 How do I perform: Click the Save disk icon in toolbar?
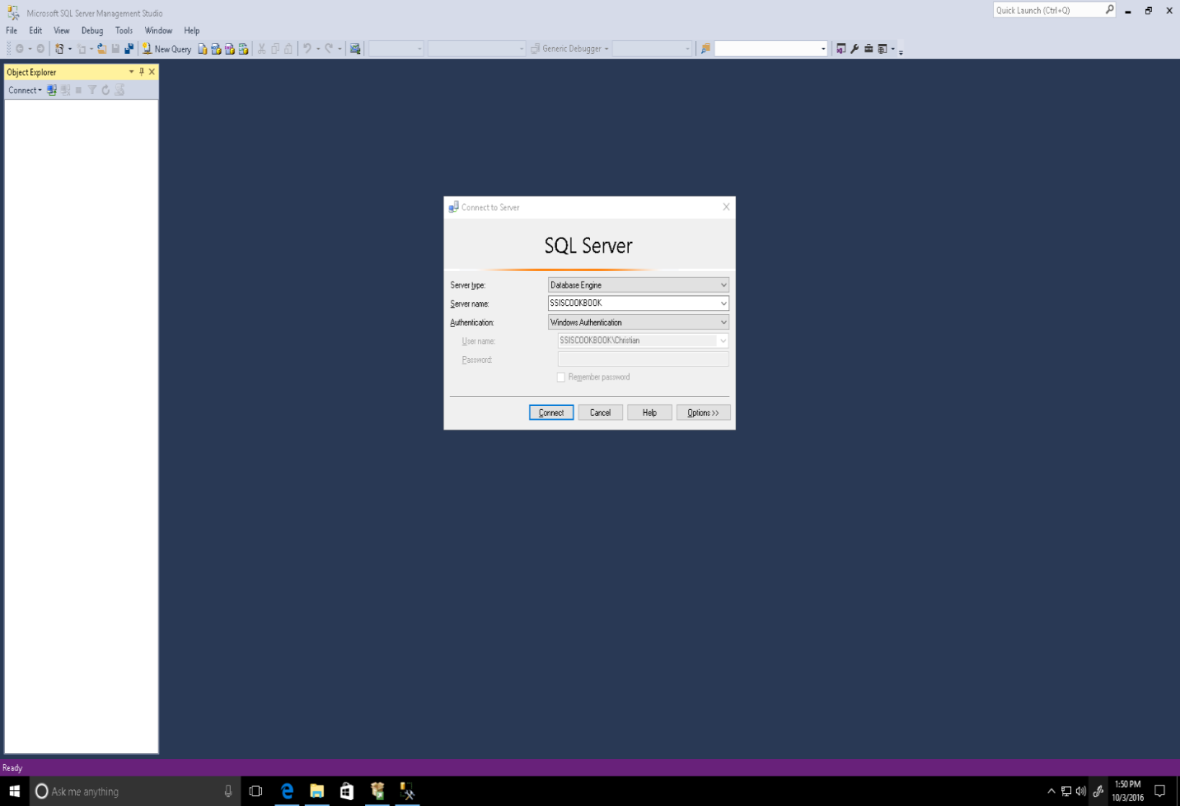click(115, 49)
